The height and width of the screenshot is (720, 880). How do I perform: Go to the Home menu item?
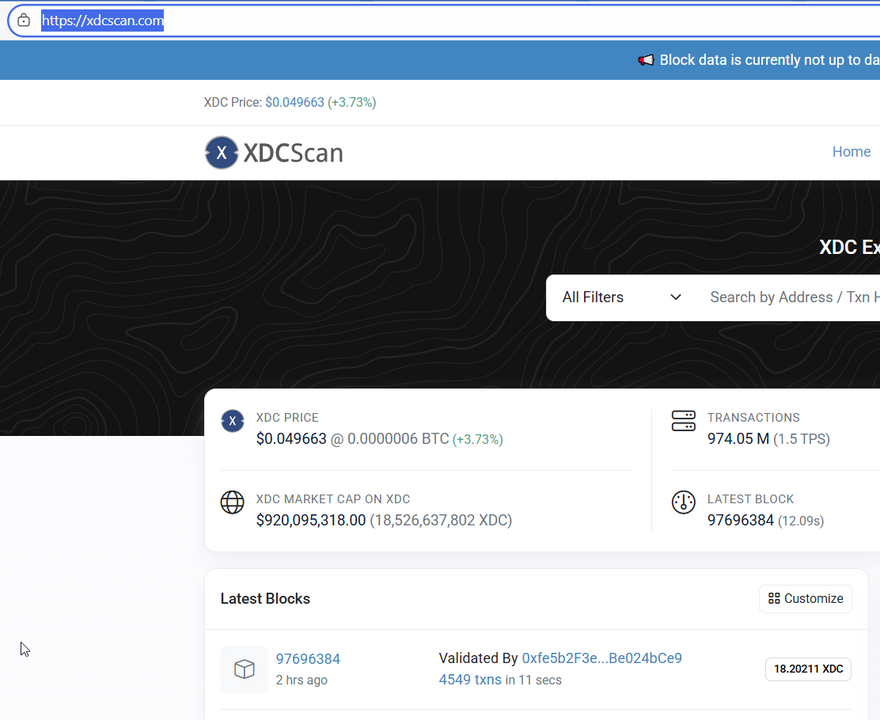[851, 152]
